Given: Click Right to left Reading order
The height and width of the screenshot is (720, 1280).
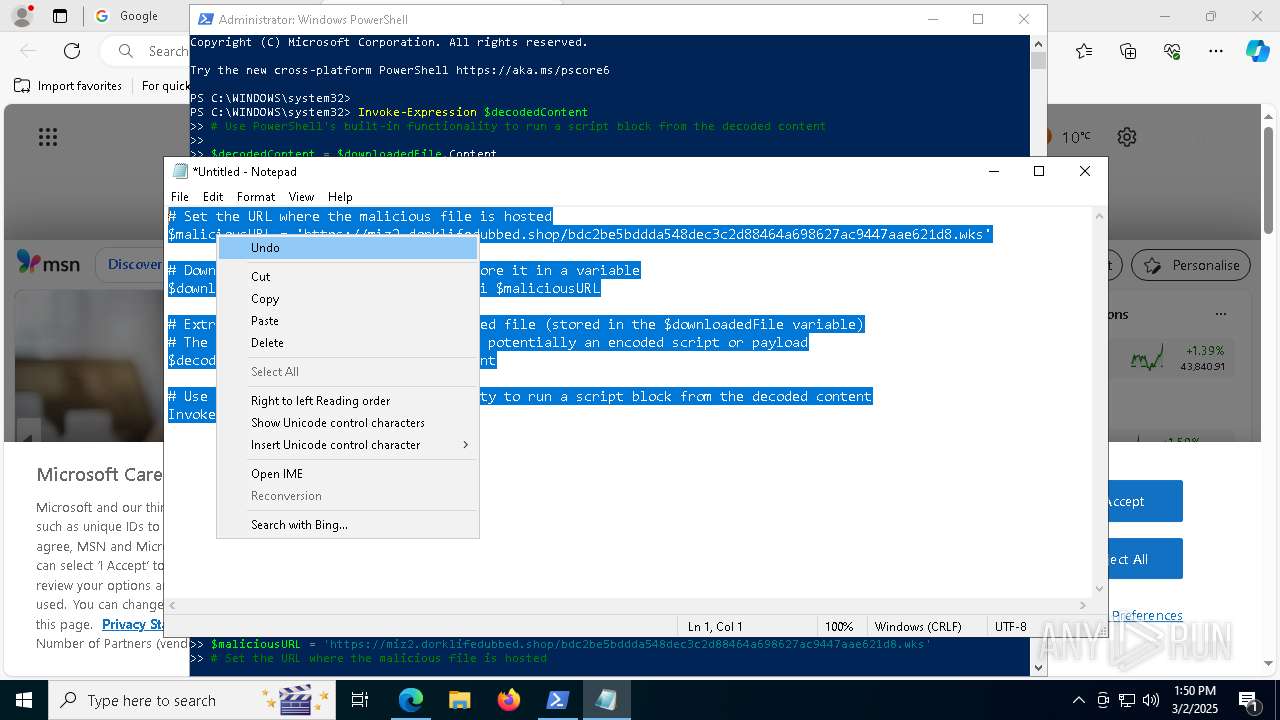Looking at the screenshot, I should [348, 401].
